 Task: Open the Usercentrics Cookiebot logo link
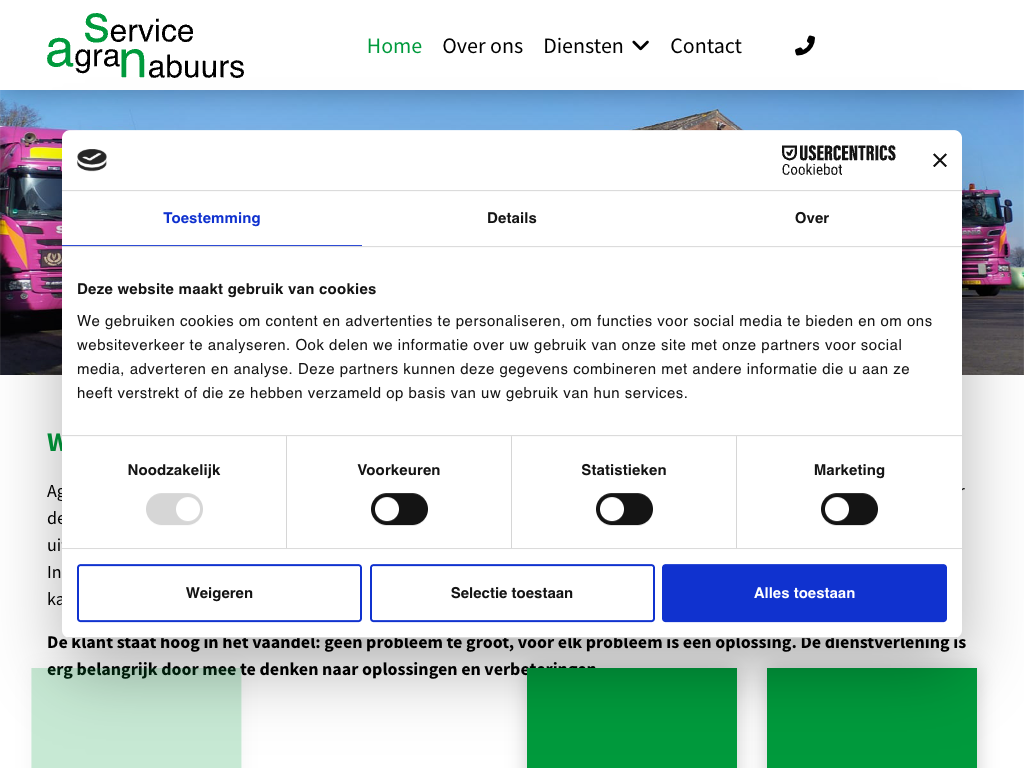pyautogui.click(x=838, y=160)
